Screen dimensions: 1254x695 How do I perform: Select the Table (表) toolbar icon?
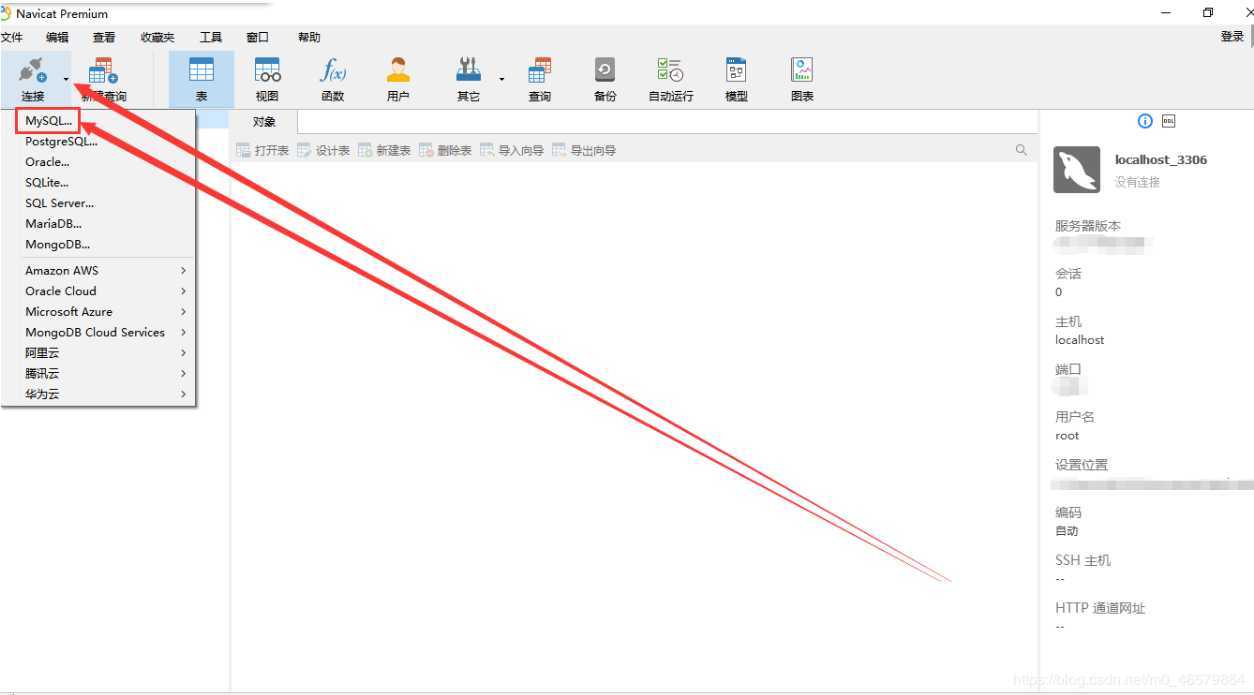pos(201,70)
